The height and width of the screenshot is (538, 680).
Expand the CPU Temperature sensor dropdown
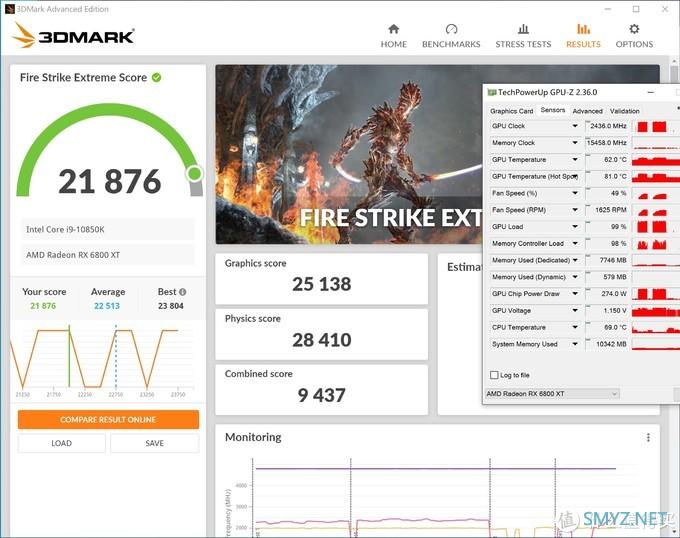[575, 327]
